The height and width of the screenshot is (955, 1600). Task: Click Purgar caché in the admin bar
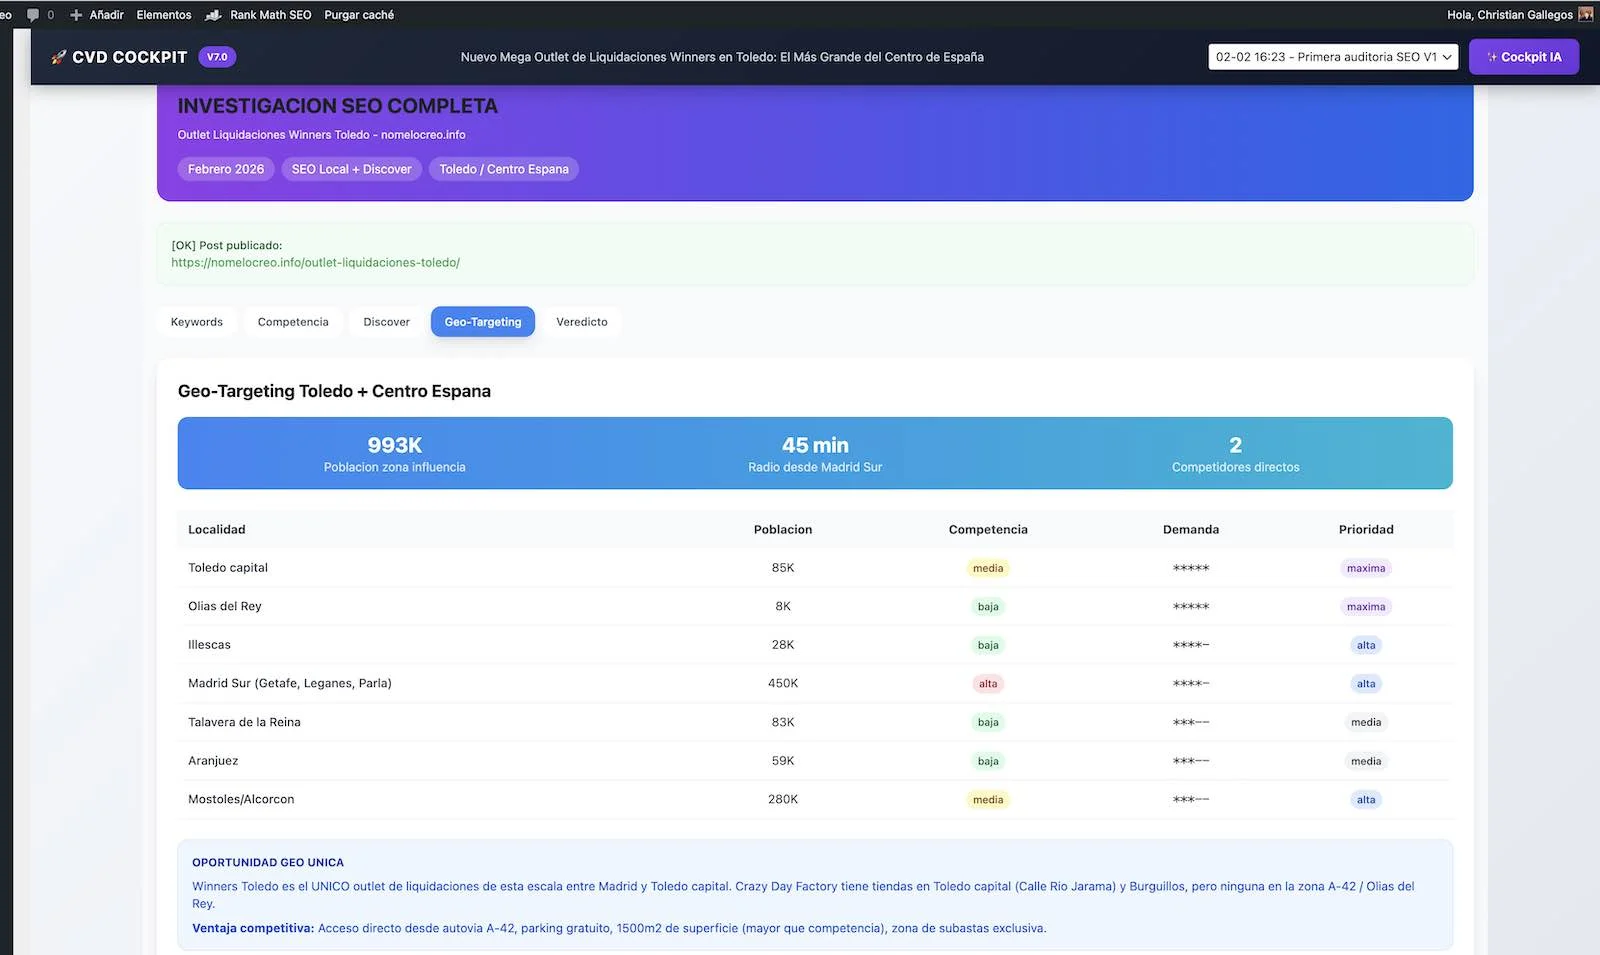coord(358,15)
